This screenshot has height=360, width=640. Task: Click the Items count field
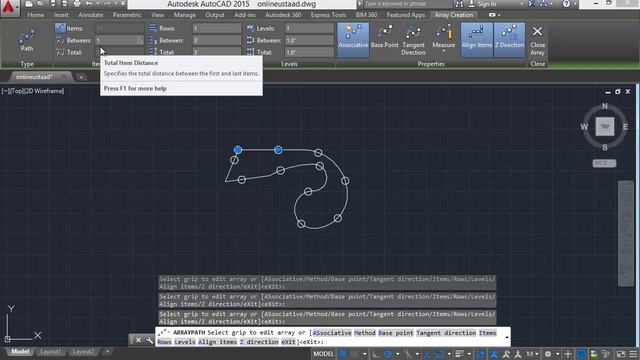point(119,28)
